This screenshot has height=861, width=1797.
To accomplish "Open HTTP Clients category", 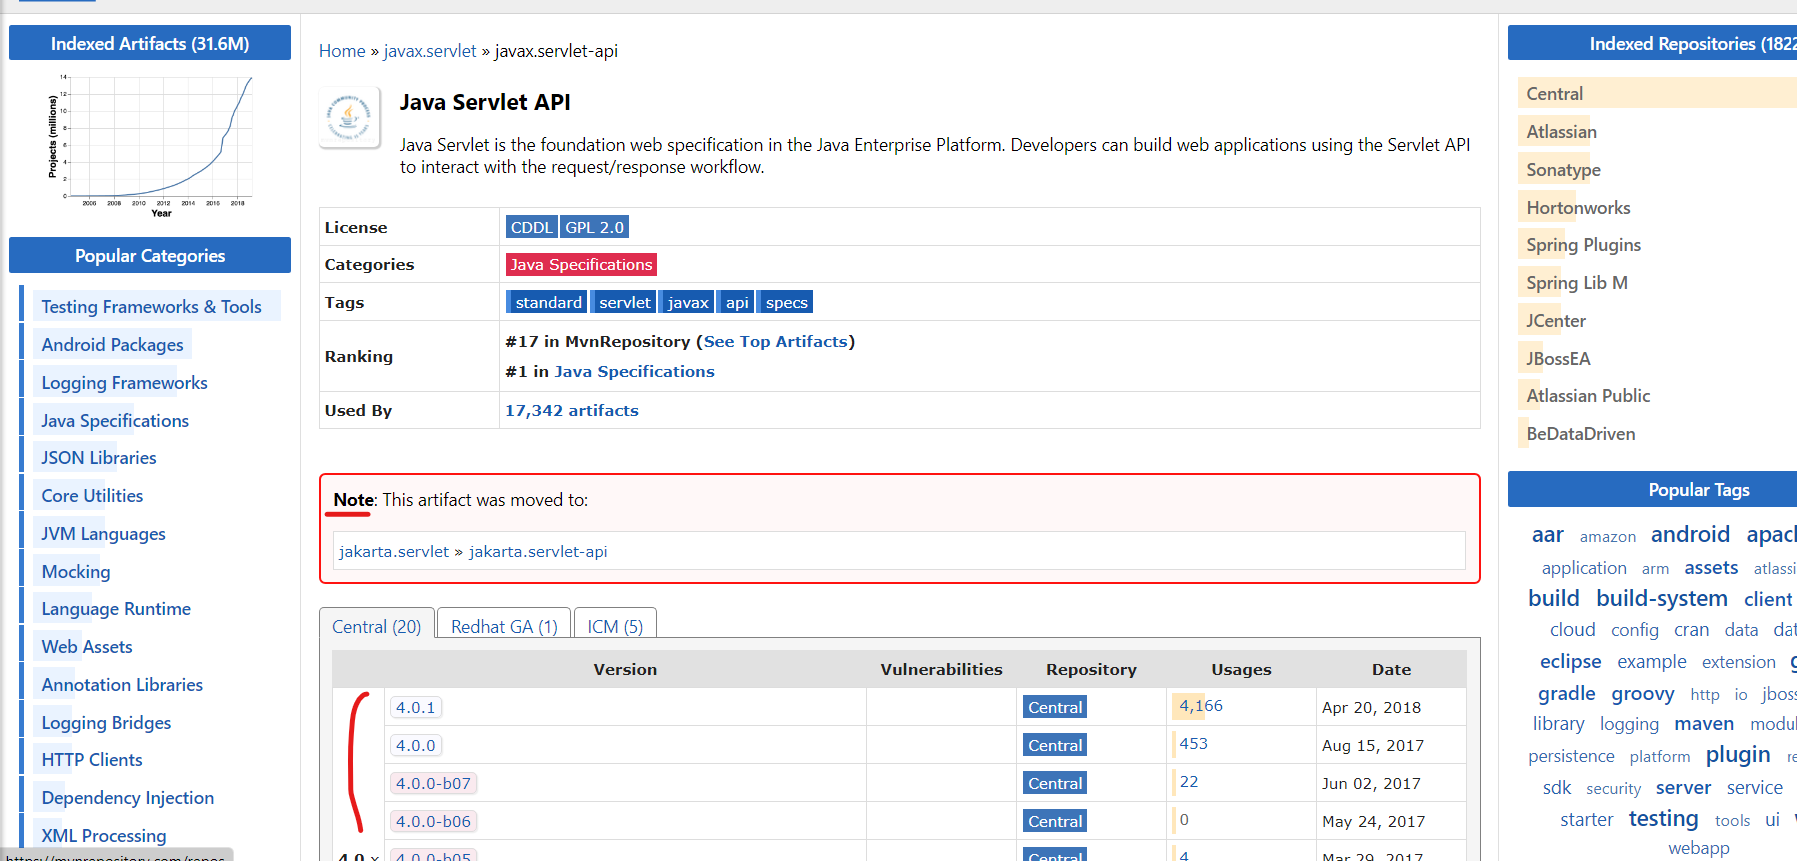I will [92, 760].
